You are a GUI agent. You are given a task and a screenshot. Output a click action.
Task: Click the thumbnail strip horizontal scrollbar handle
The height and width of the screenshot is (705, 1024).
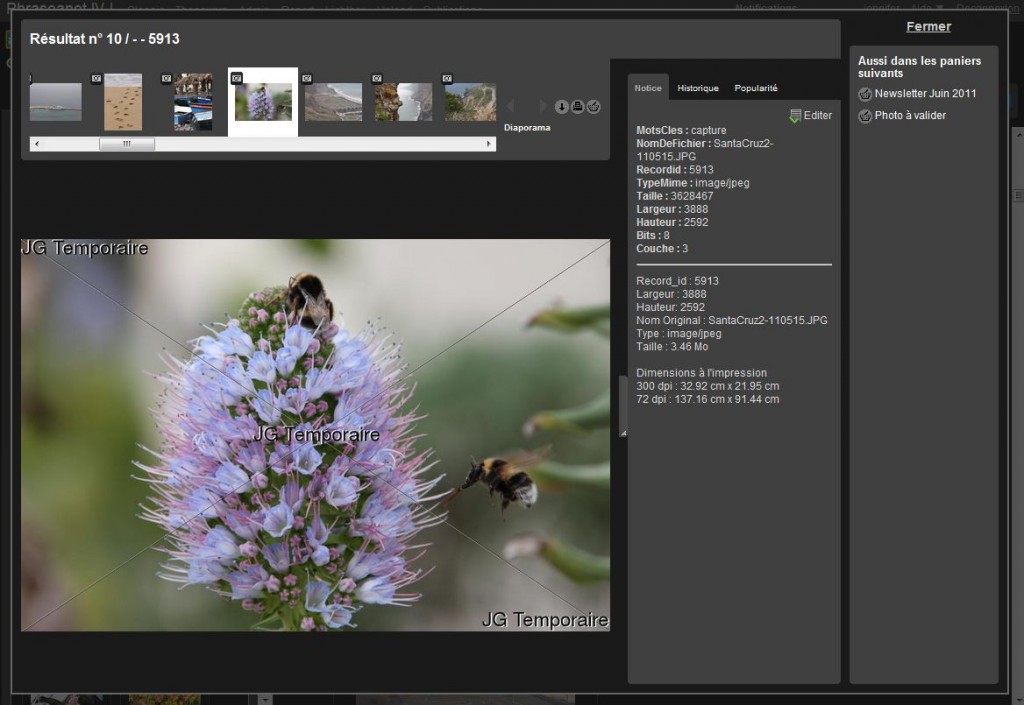point(127,144)
